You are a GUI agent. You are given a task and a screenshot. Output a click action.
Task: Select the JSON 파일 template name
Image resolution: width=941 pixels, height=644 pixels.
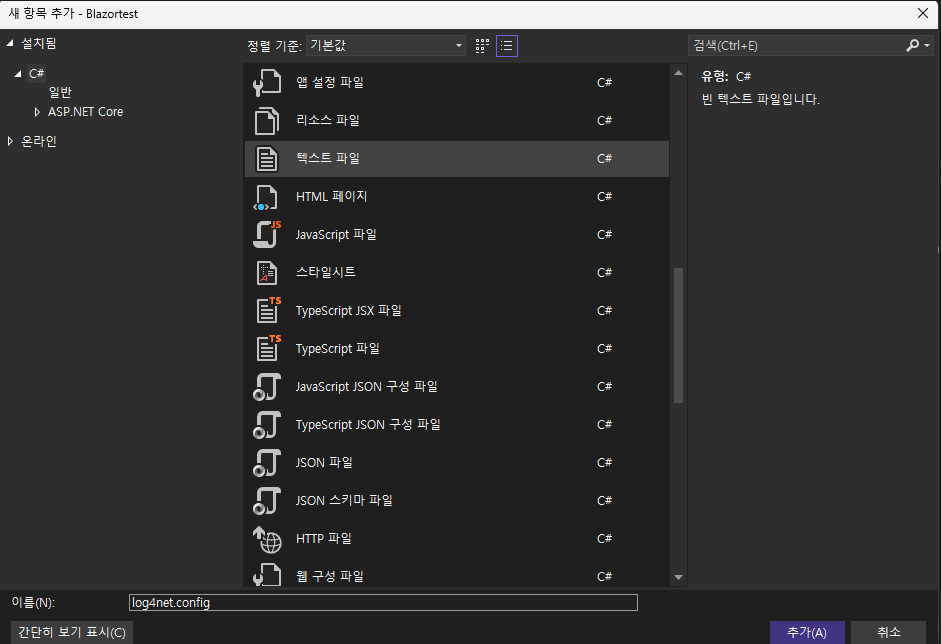pyautogui.click(x=324, y=462)
